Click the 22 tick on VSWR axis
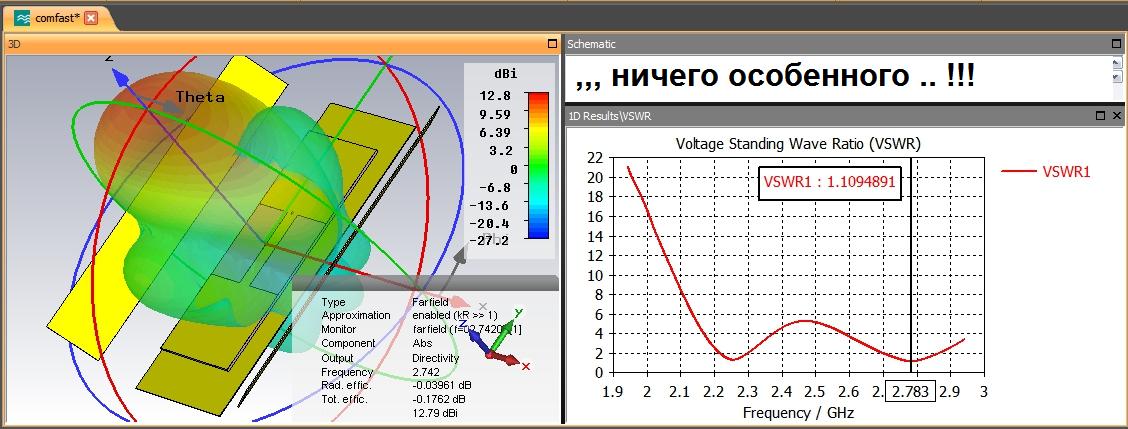The width and height of the screenshot is (1128, 429). click(594, 158)
